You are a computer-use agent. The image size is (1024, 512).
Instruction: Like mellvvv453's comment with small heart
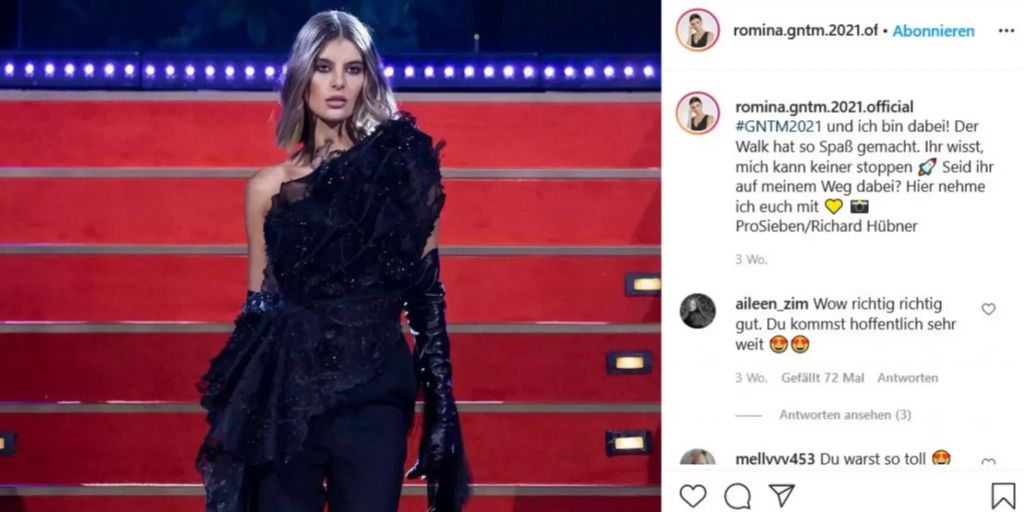(989, 462)
